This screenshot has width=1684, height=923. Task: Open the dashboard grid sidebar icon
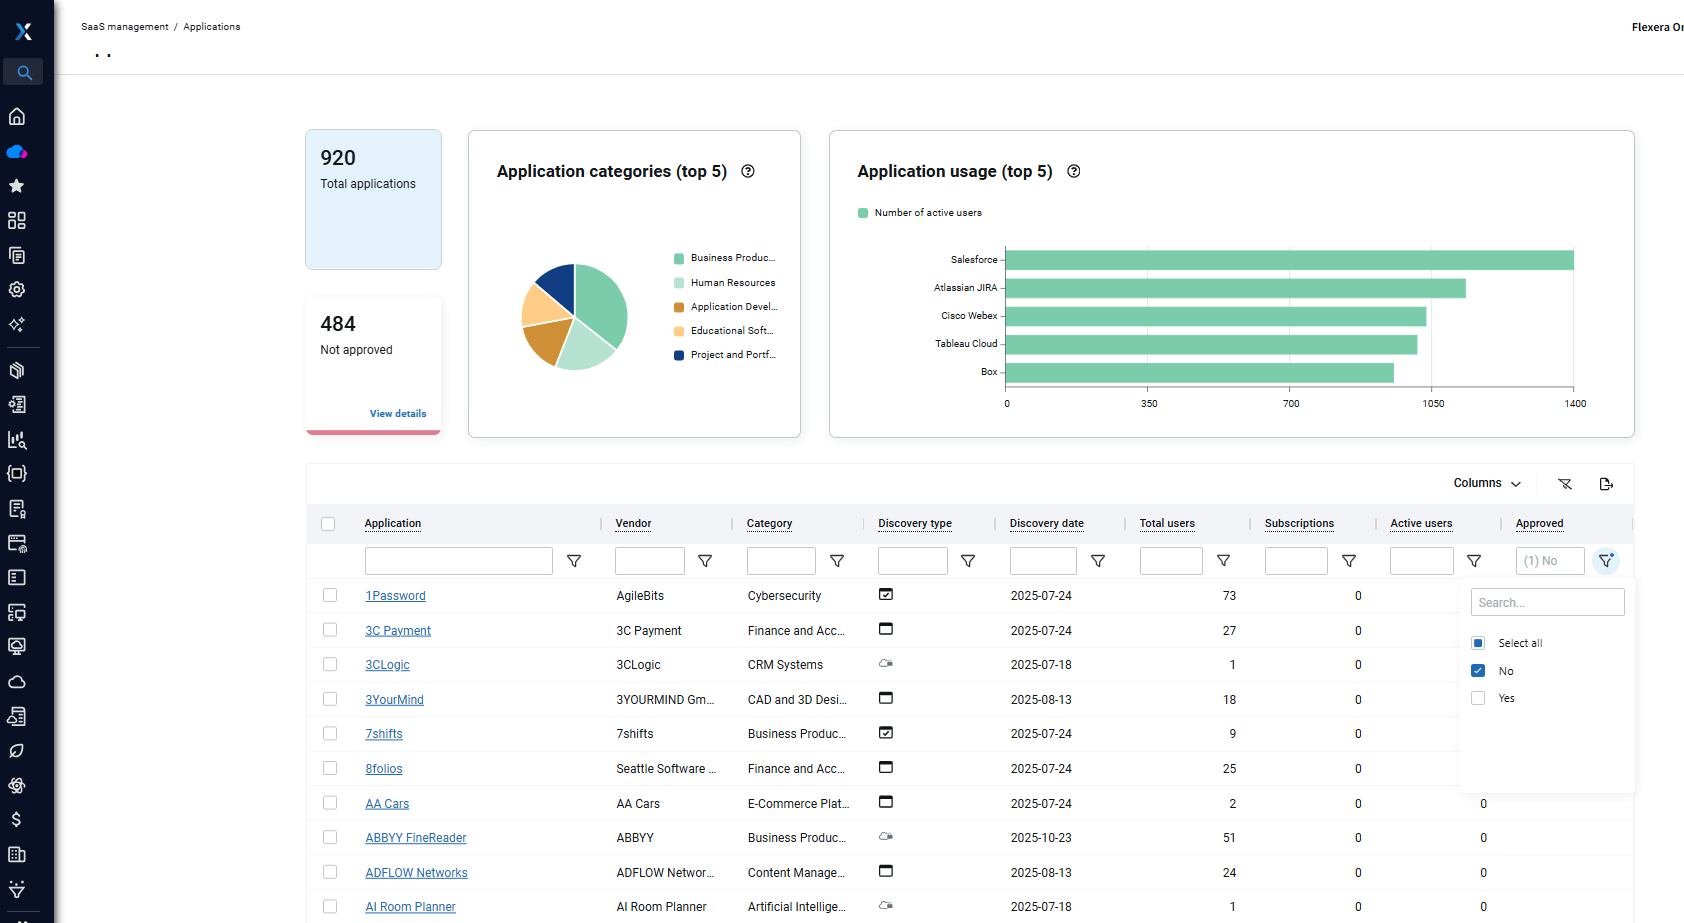[17, 221]
